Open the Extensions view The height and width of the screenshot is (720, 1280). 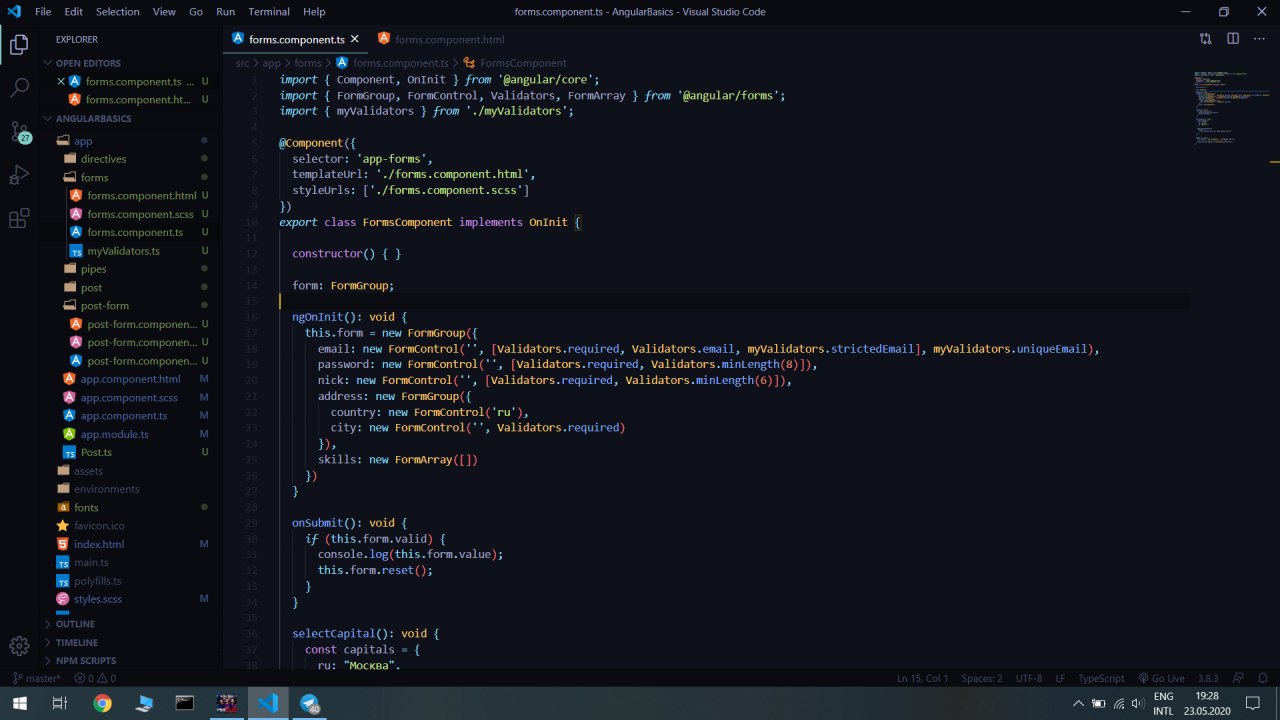pyautogui.click(x=19, y=219)
